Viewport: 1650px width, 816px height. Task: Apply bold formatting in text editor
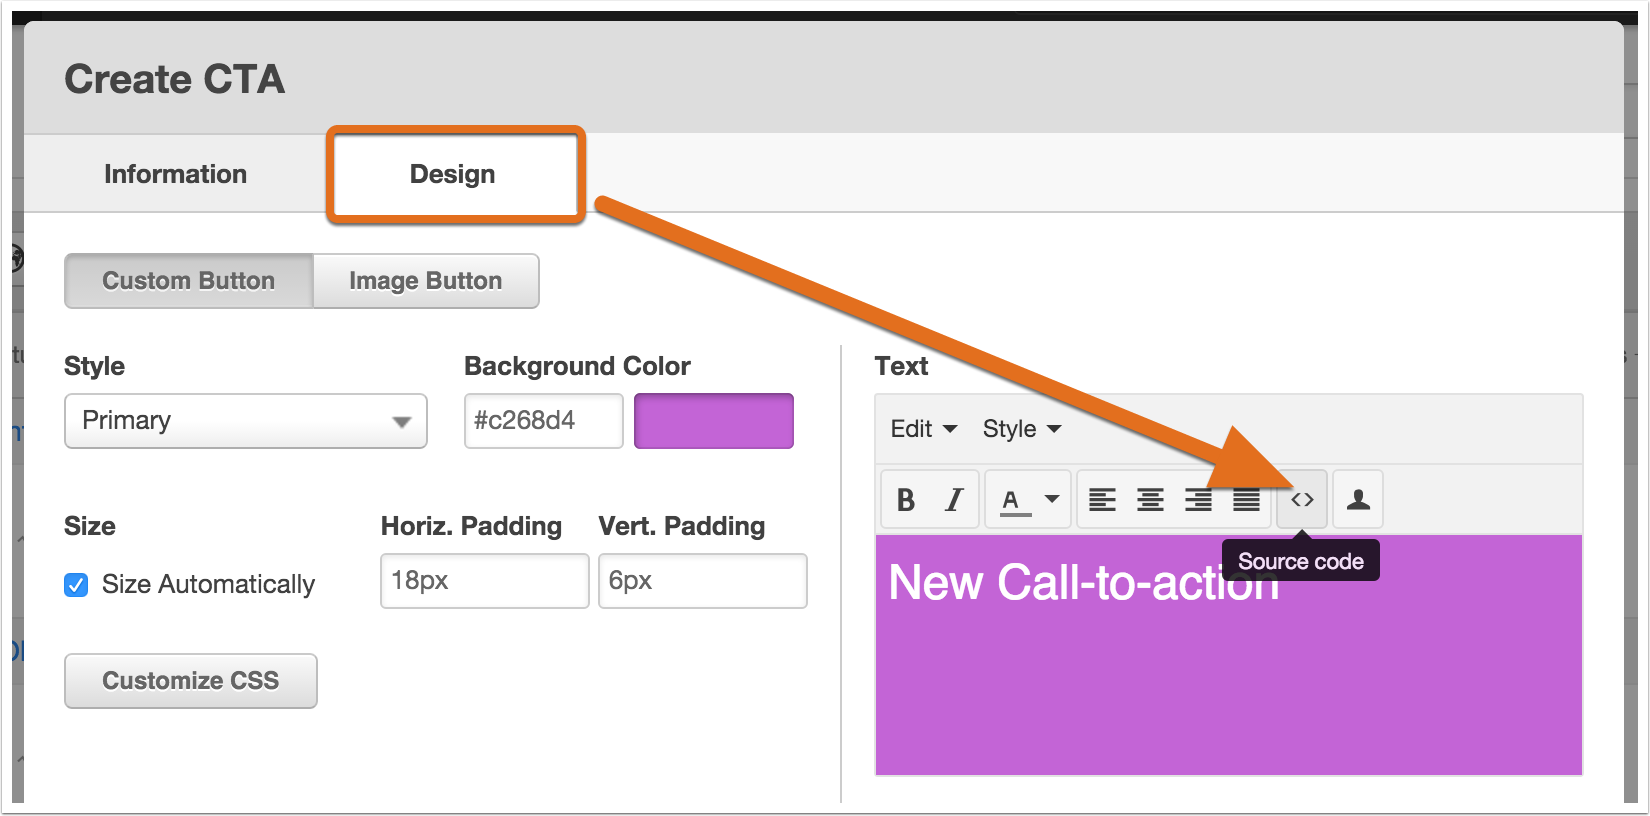(906, 499)
